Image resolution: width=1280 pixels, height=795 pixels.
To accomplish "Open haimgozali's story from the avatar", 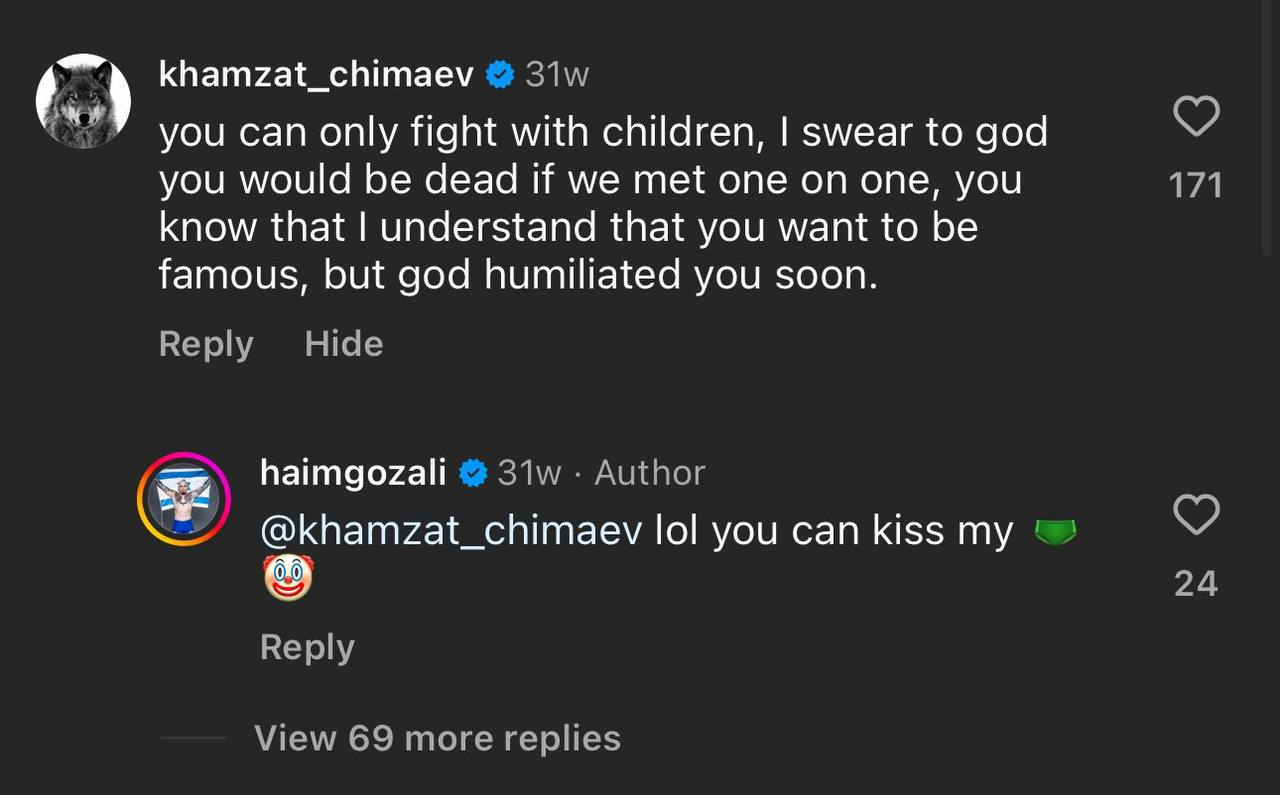I will point(184,499).
